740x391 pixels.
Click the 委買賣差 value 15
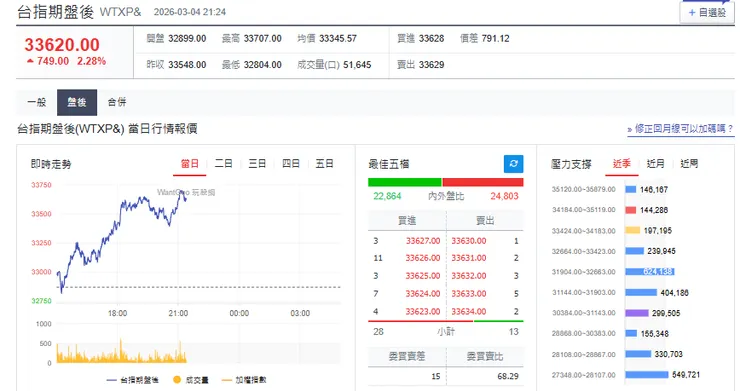[436, 376]
